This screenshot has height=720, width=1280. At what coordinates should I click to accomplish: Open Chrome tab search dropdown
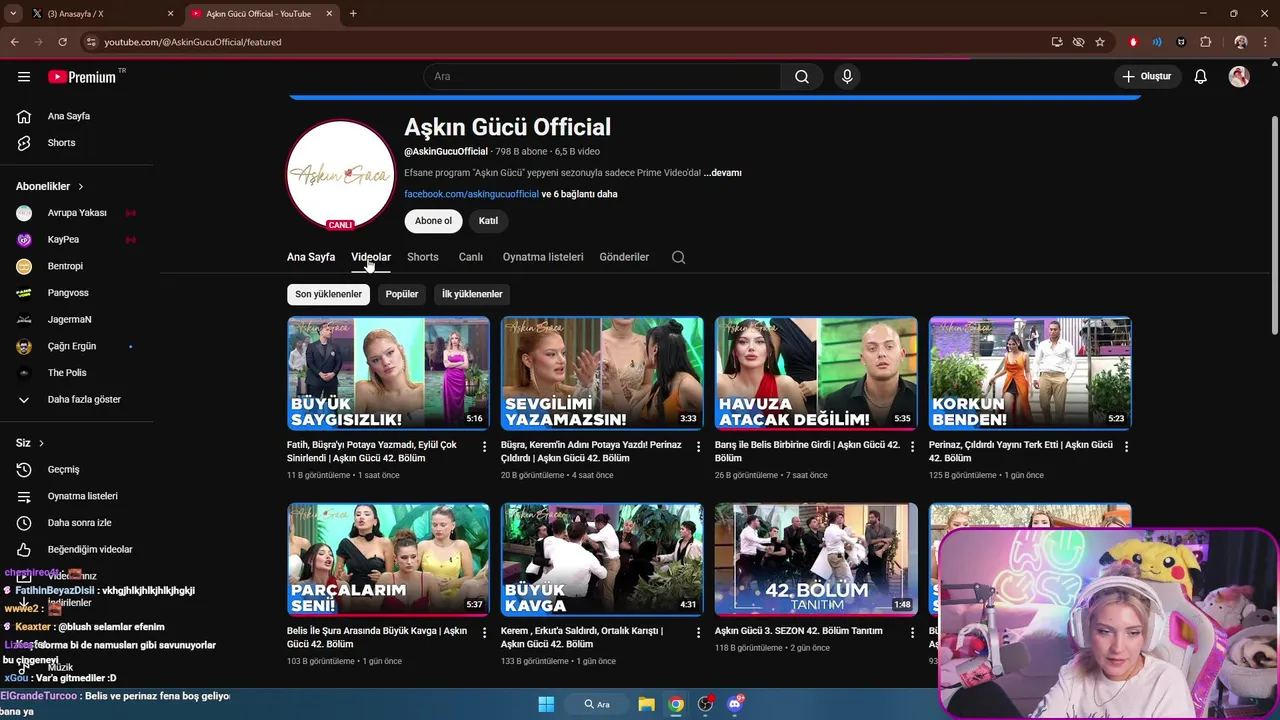(x=13, y=14)
